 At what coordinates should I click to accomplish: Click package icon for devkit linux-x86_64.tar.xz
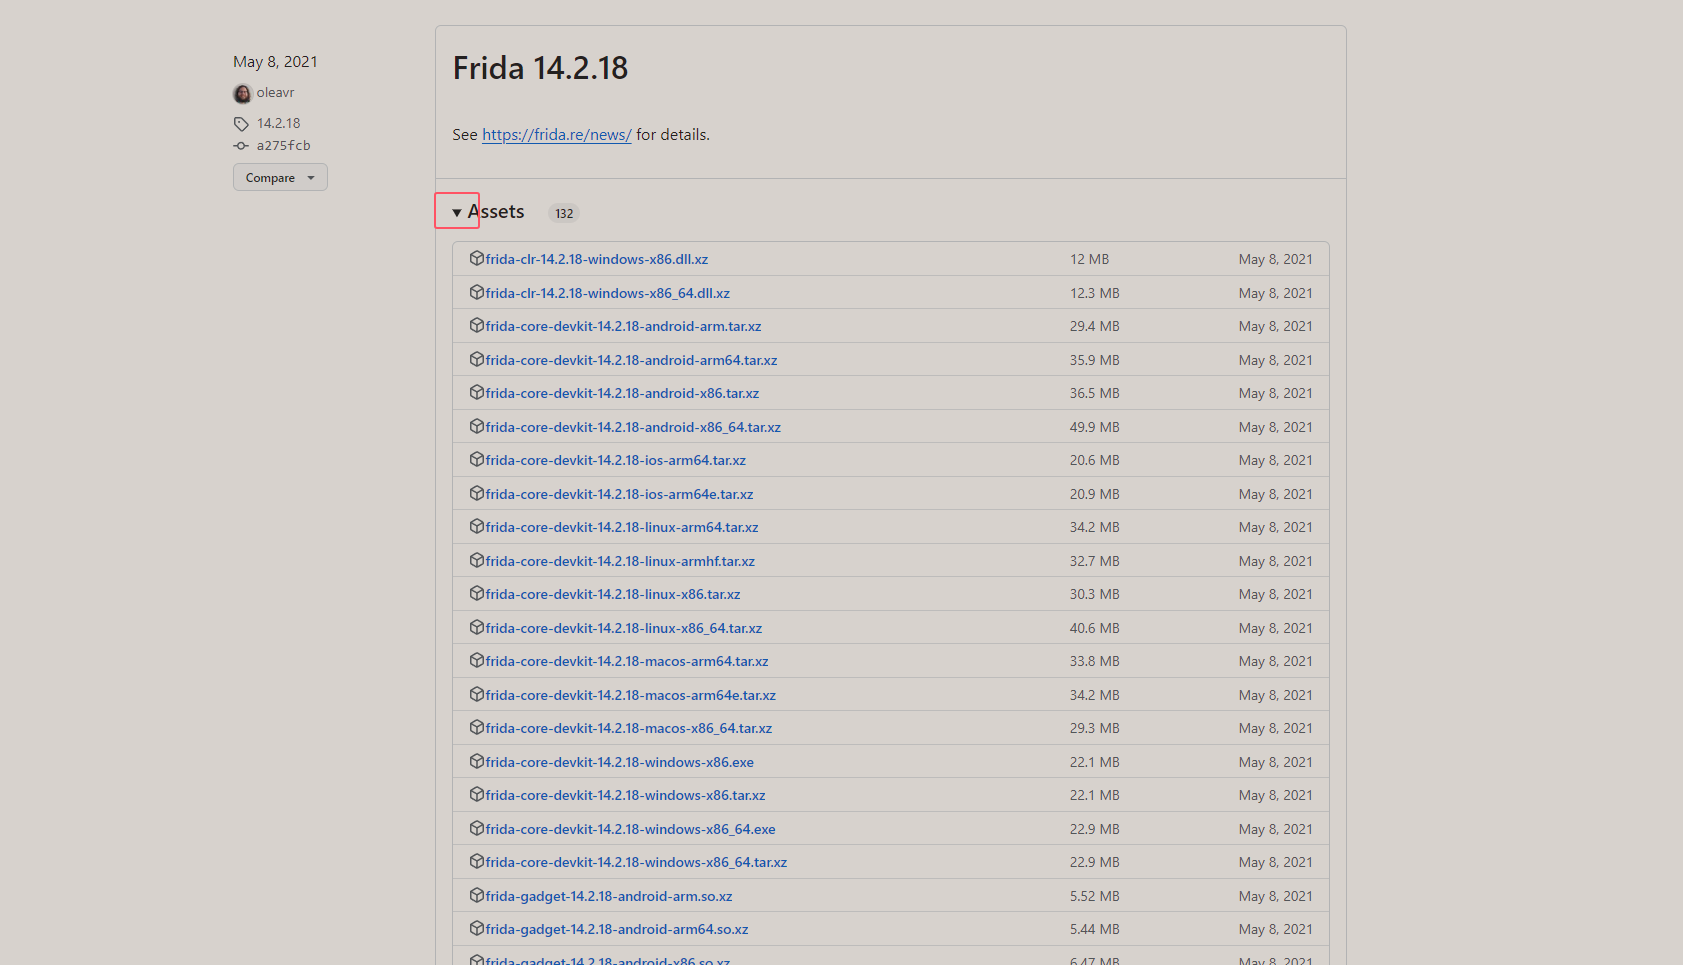pos(477,627)
